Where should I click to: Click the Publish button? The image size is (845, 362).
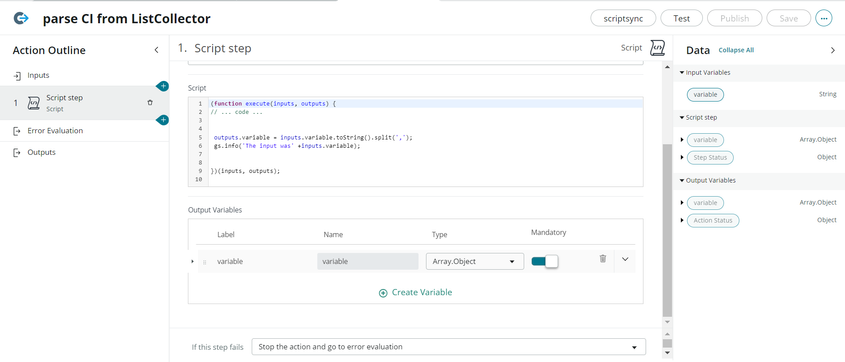[735, 18]
